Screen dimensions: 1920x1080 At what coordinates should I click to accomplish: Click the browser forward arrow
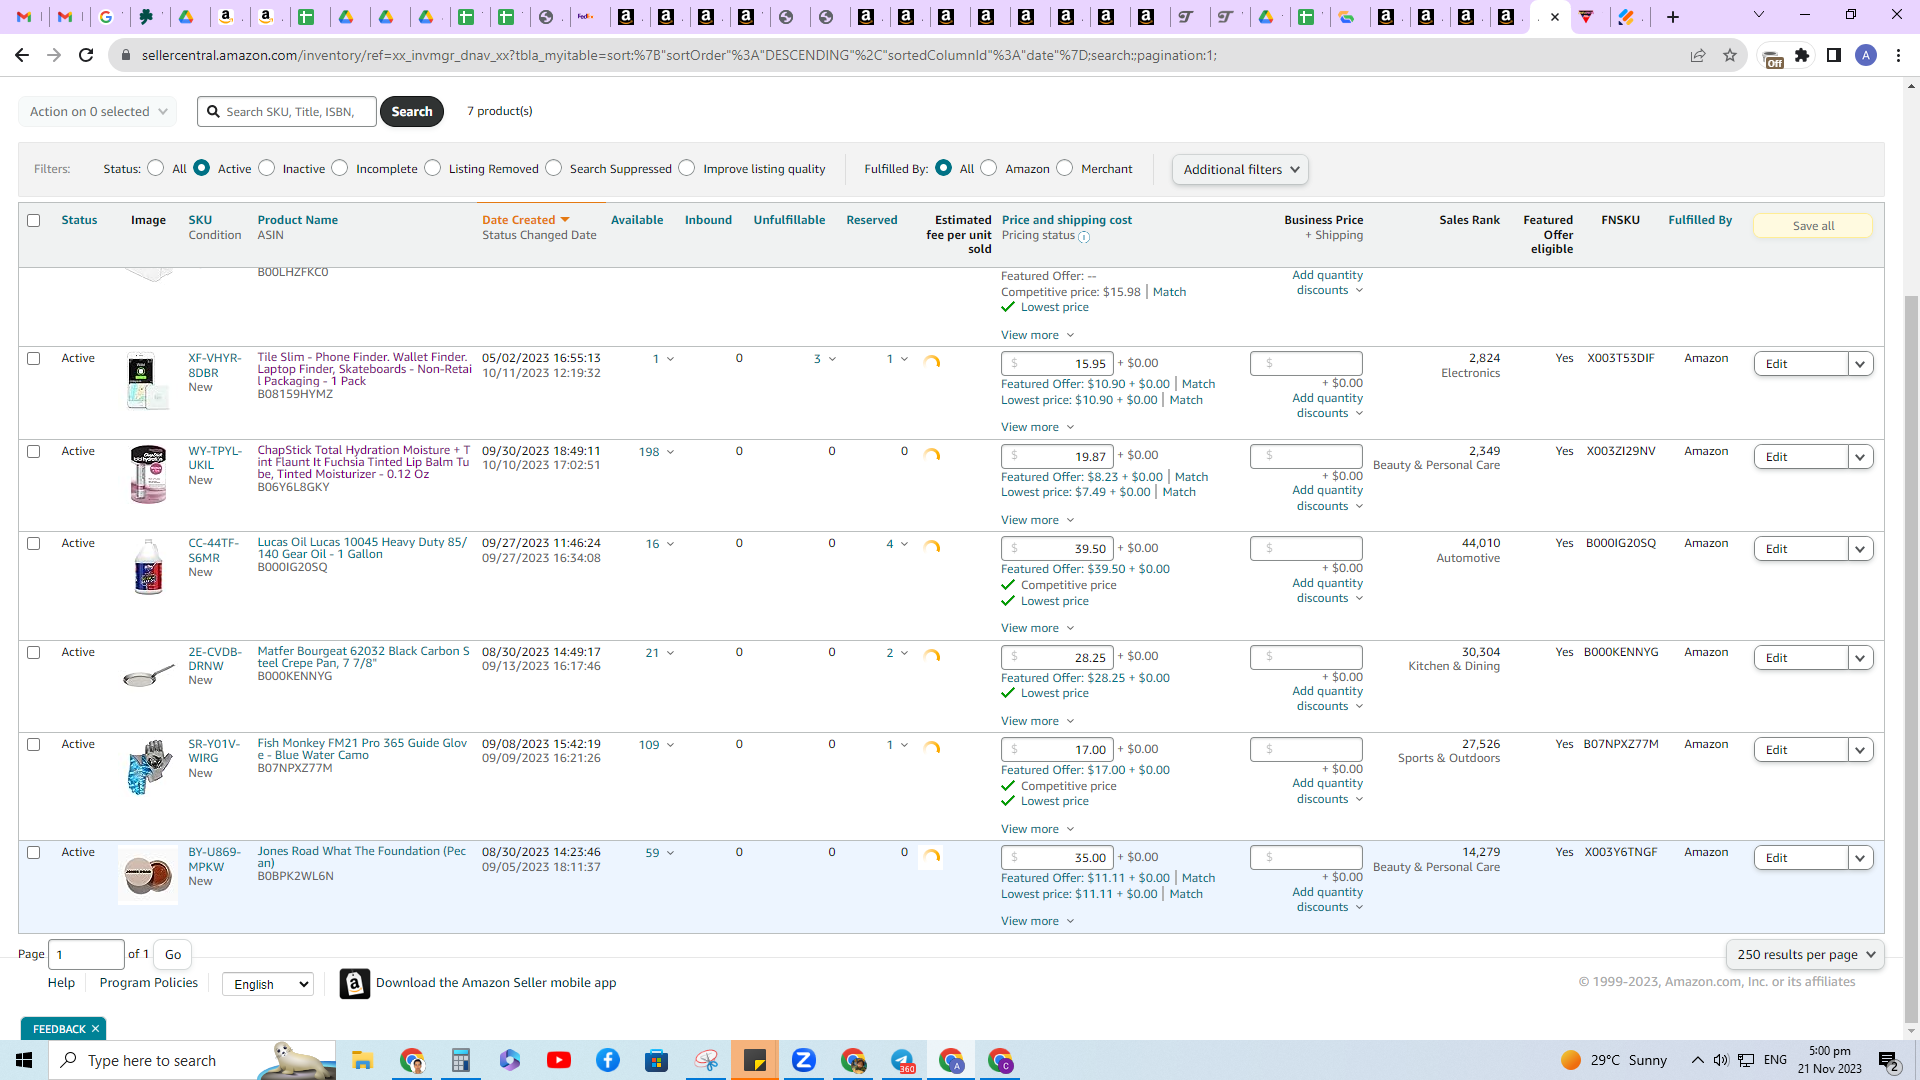54,55
